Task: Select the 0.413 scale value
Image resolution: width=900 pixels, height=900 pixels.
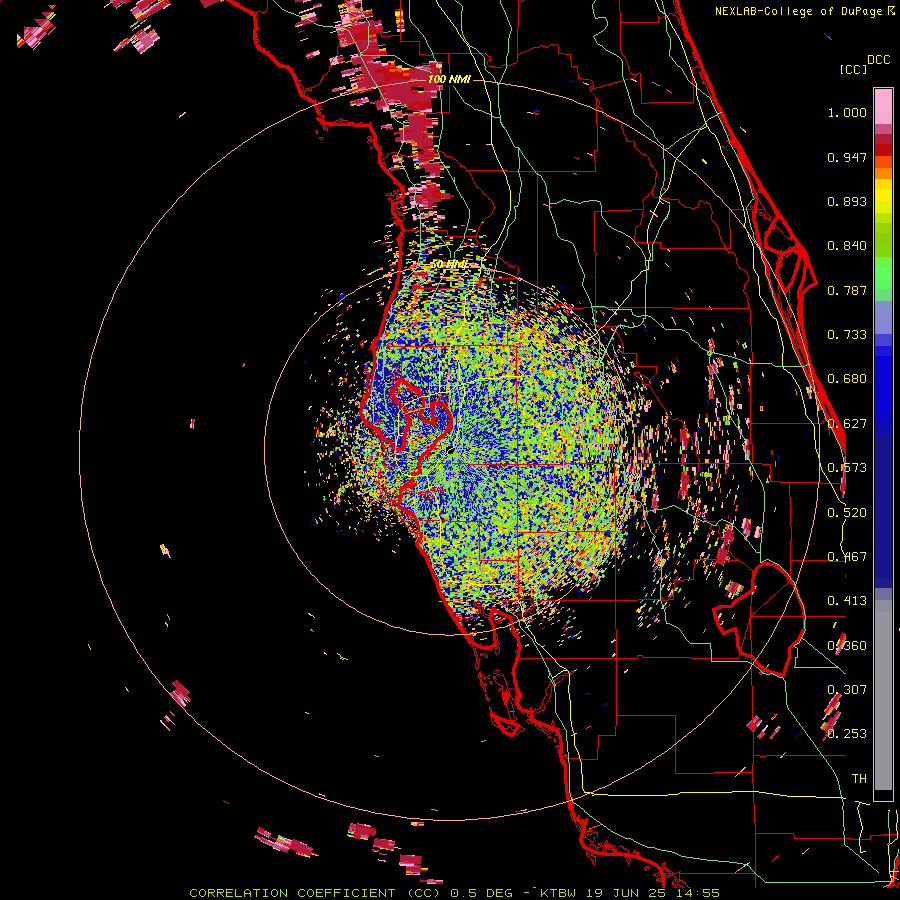Action: point(847,601)
